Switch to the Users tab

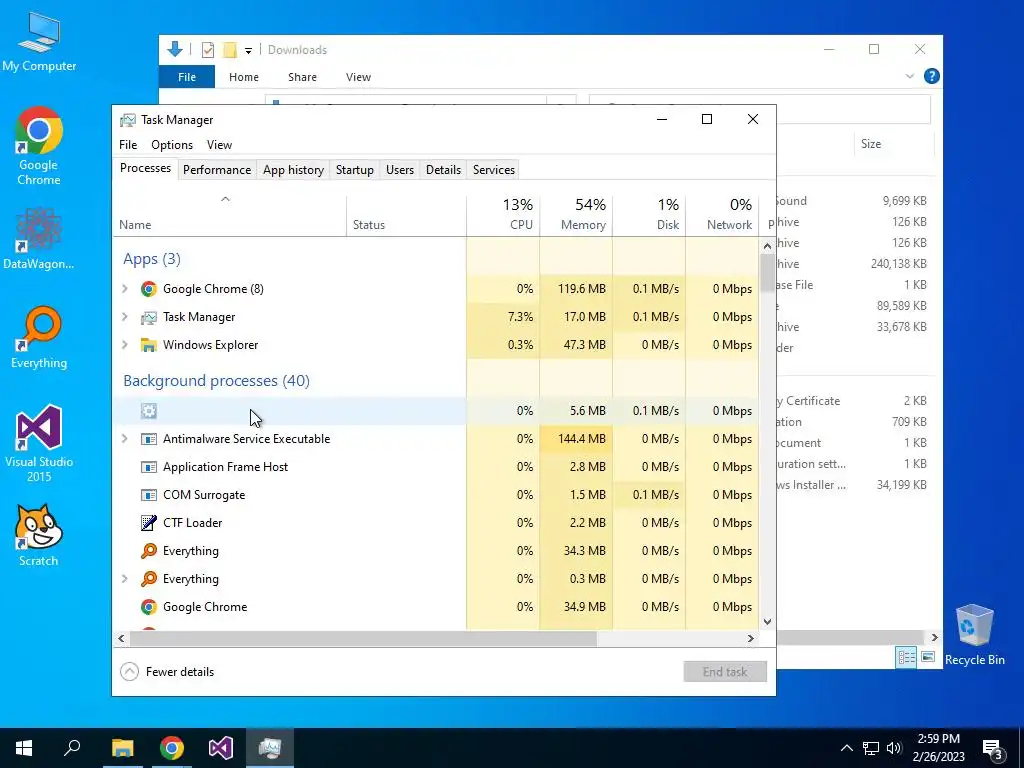click(x=400, y=170)
